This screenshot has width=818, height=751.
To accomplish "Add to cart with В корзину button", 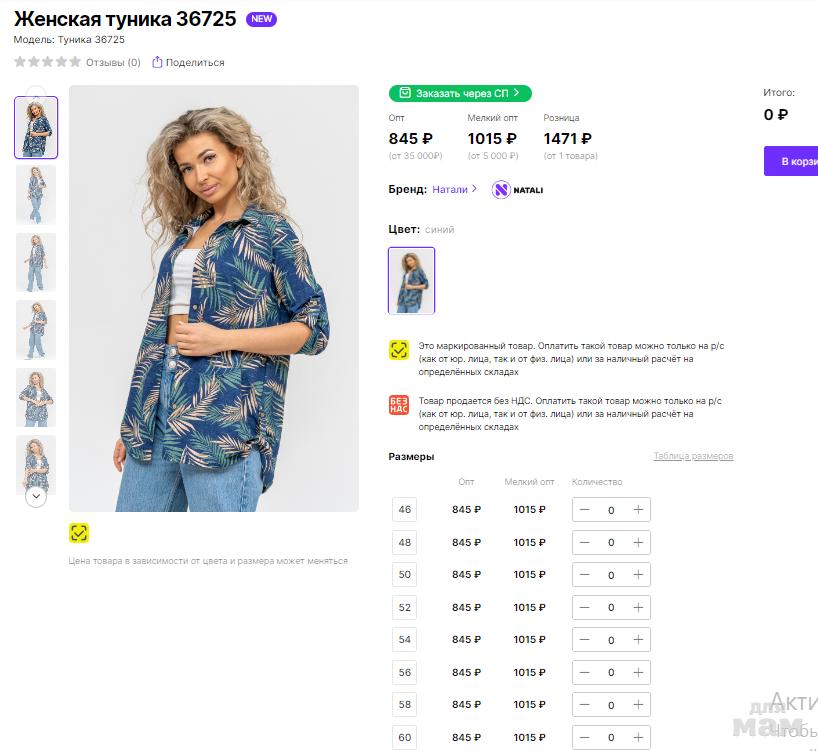I will pos(793,161).
